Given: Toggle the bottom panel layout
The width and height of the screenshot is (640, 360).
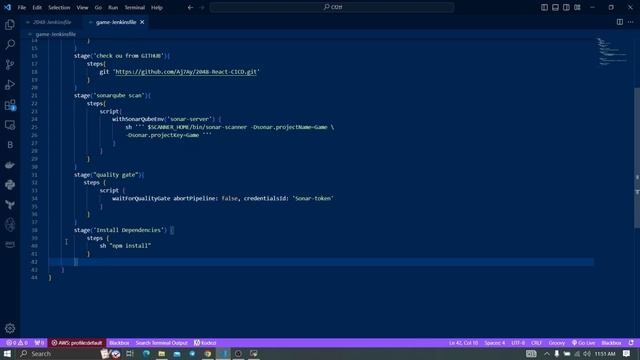Looking at the screenshot, I should click(x=555, y=7).
